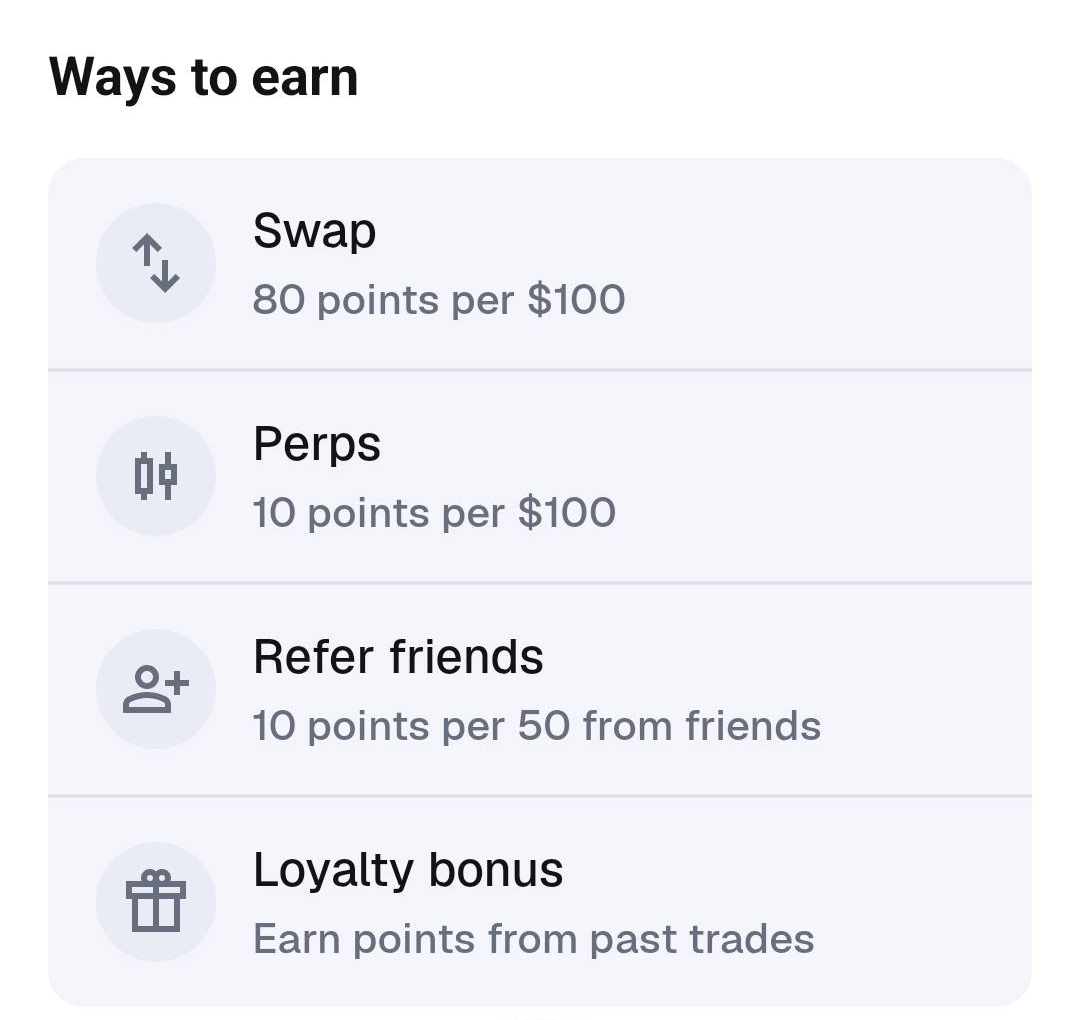The height and width of the screenshot is (1020, 1078).
Task: Open the Perps earning option
Action: point(540,476)
